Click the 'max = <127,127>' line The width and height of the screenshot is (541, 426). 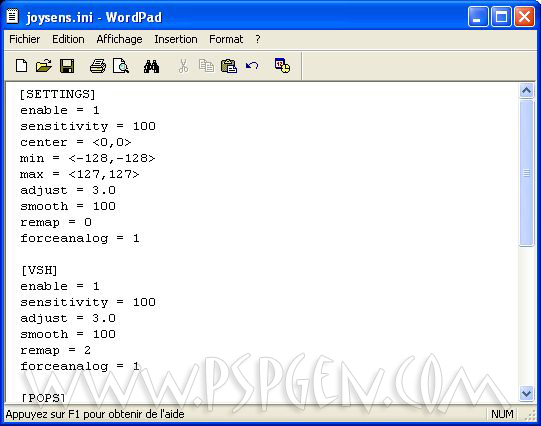pyautogui.click(x=80, y=174)
